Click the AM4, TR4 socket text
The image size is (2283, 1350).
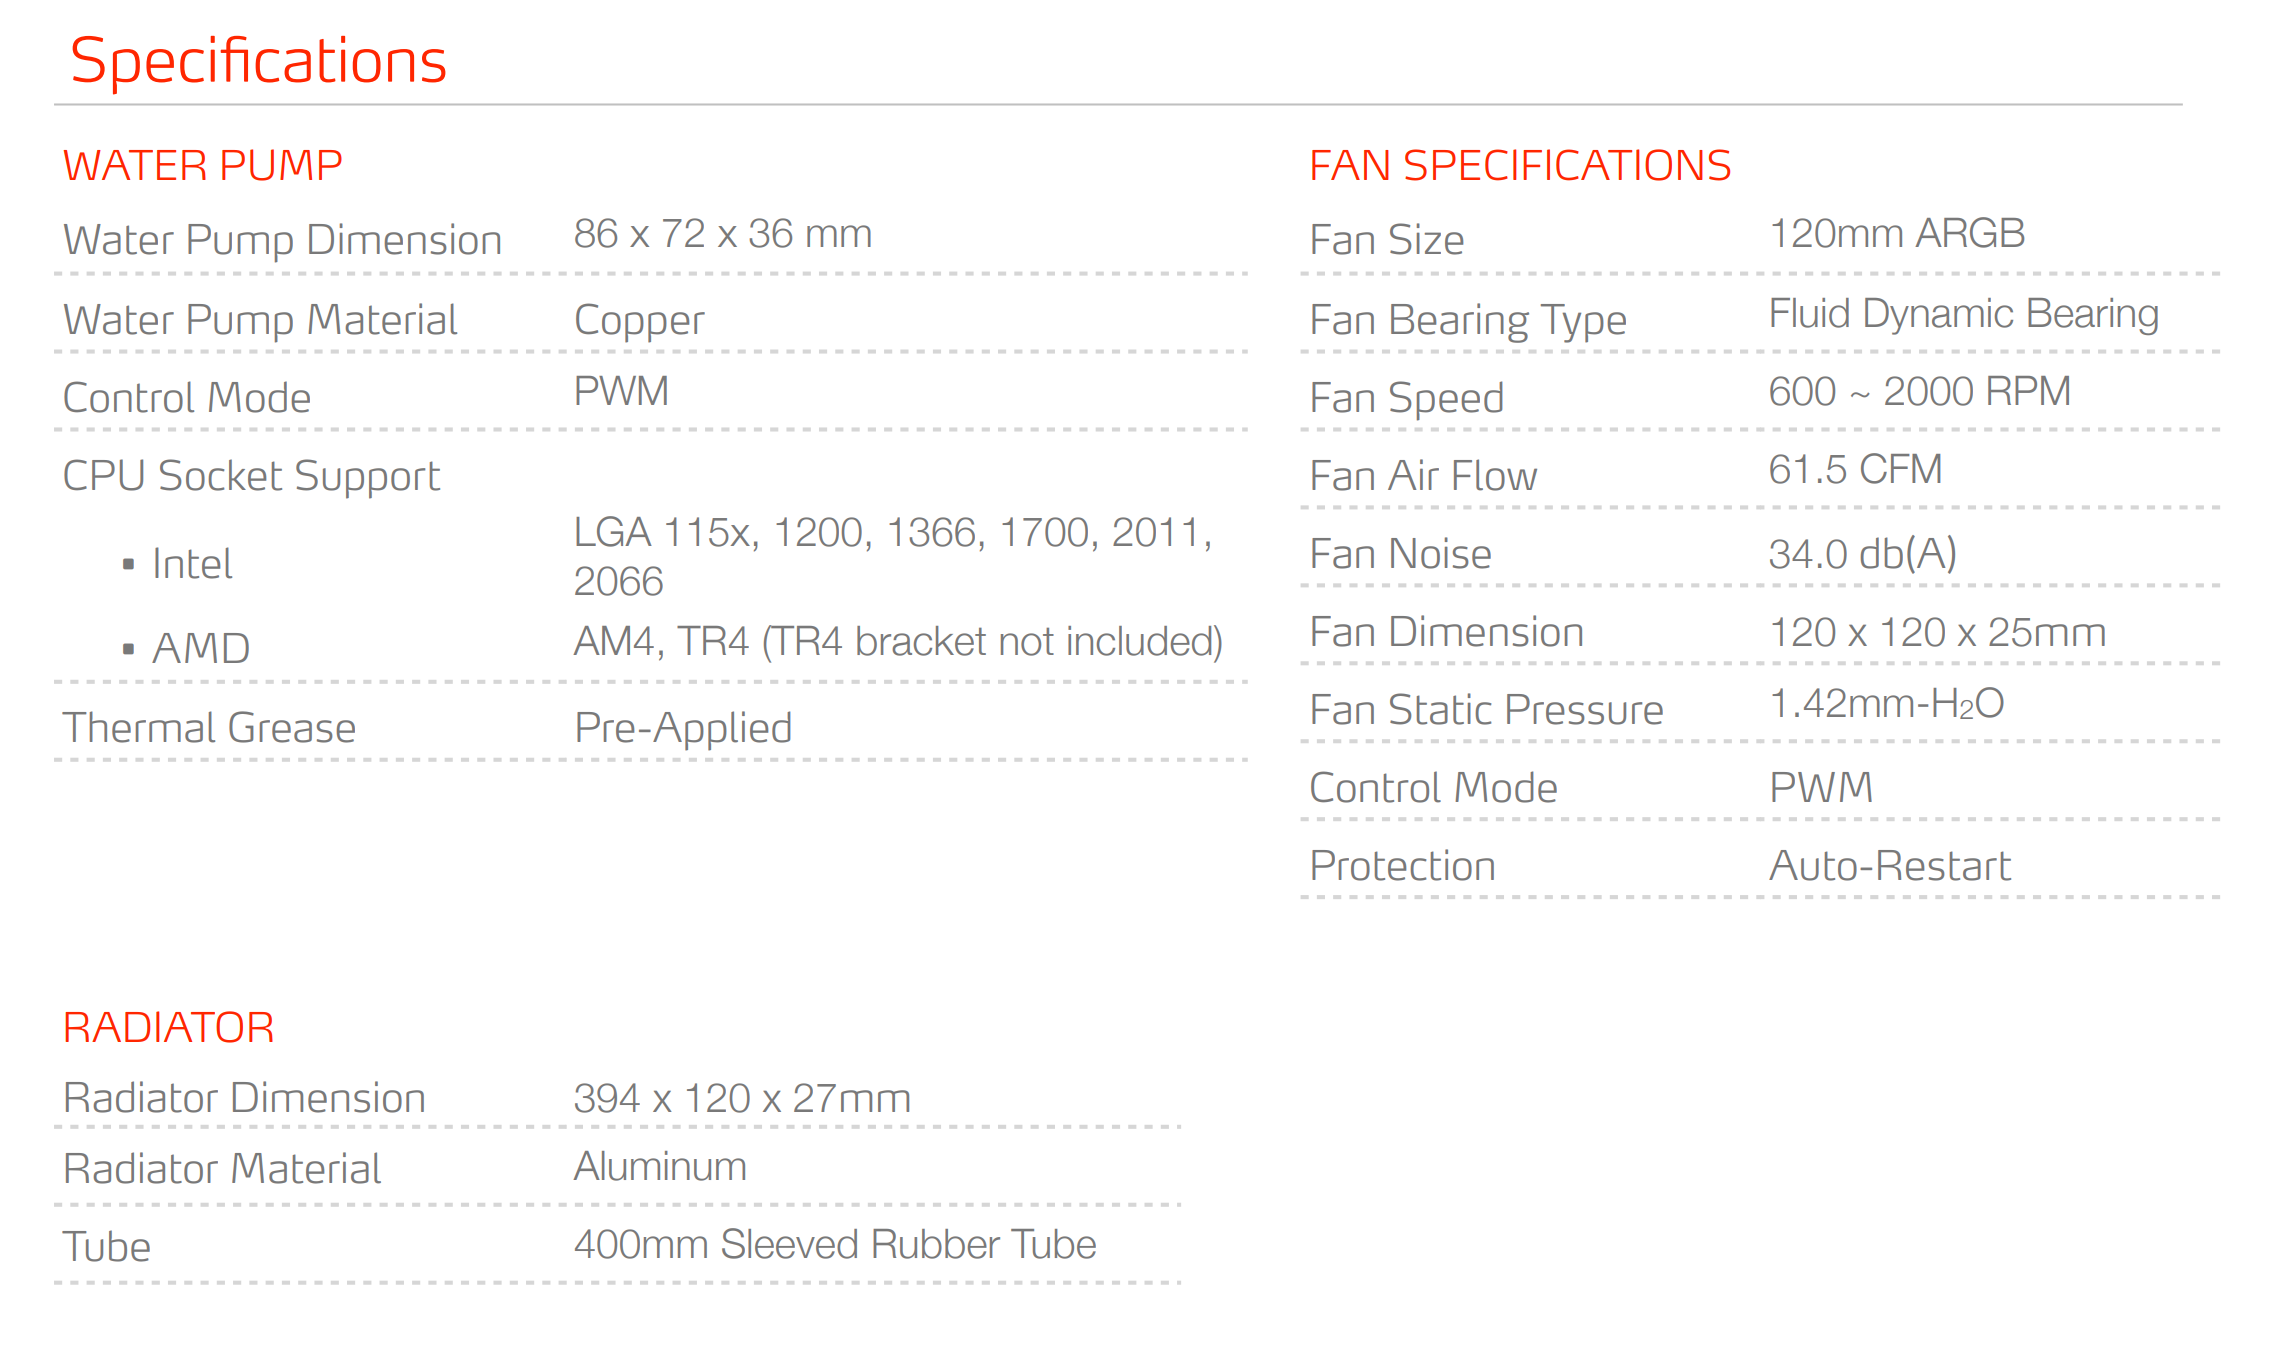[x=897, y=641]
